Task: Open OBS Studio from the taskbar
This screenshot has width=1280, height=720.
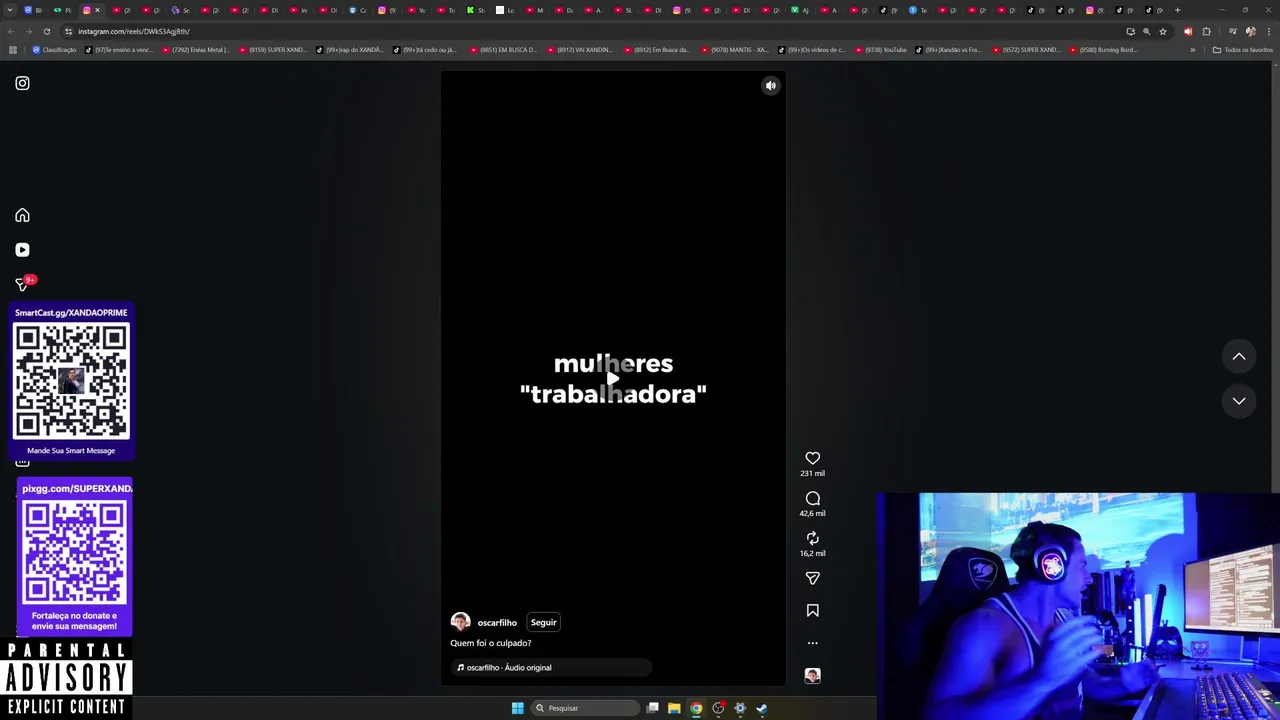Action: tap(718, 708)
